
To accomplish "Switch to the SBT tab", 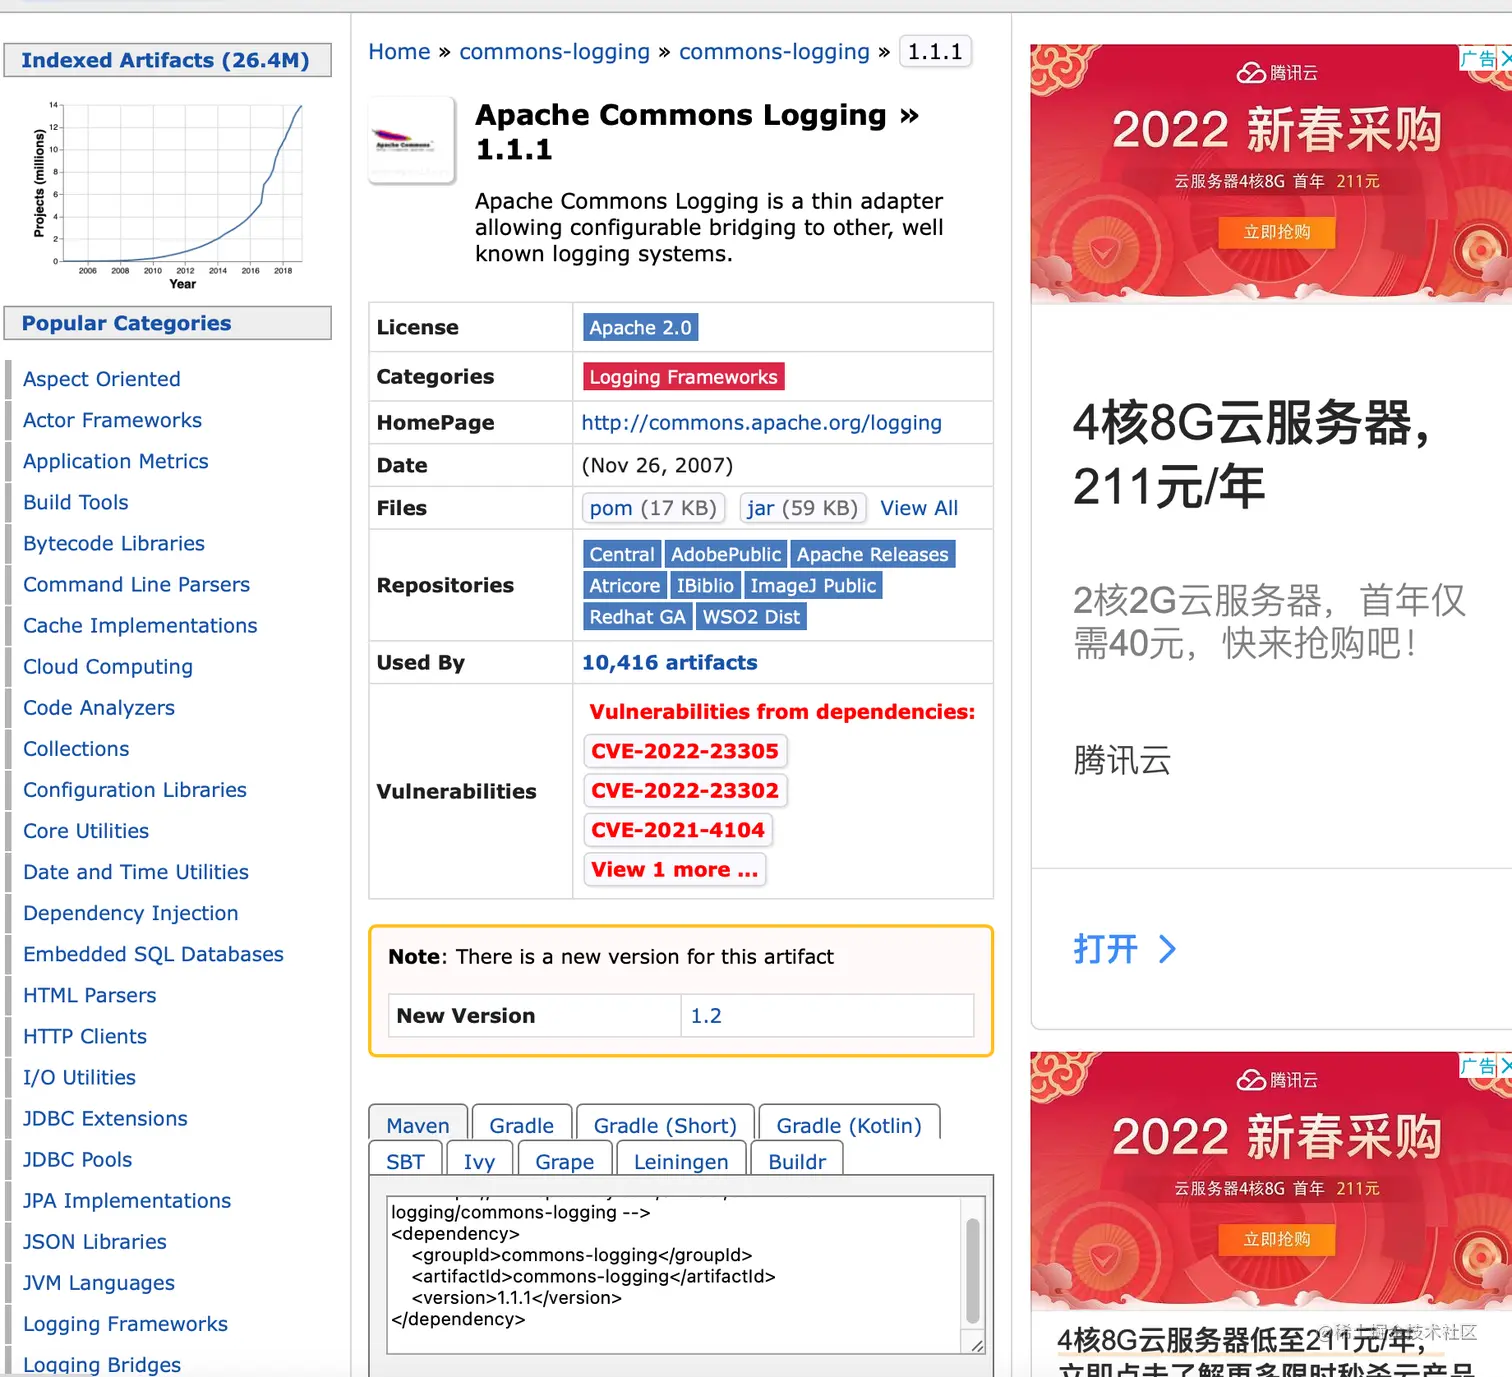I will point(405,1161).
